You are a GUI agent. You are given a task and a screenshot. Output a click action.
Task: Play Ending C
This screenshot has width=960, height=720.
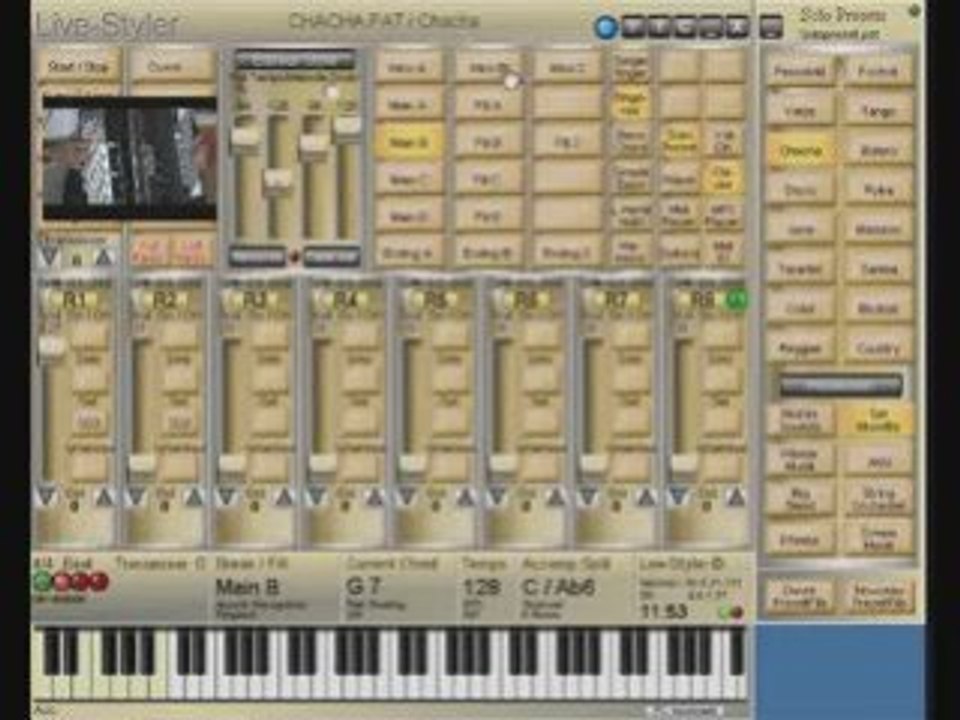[566, 252]
